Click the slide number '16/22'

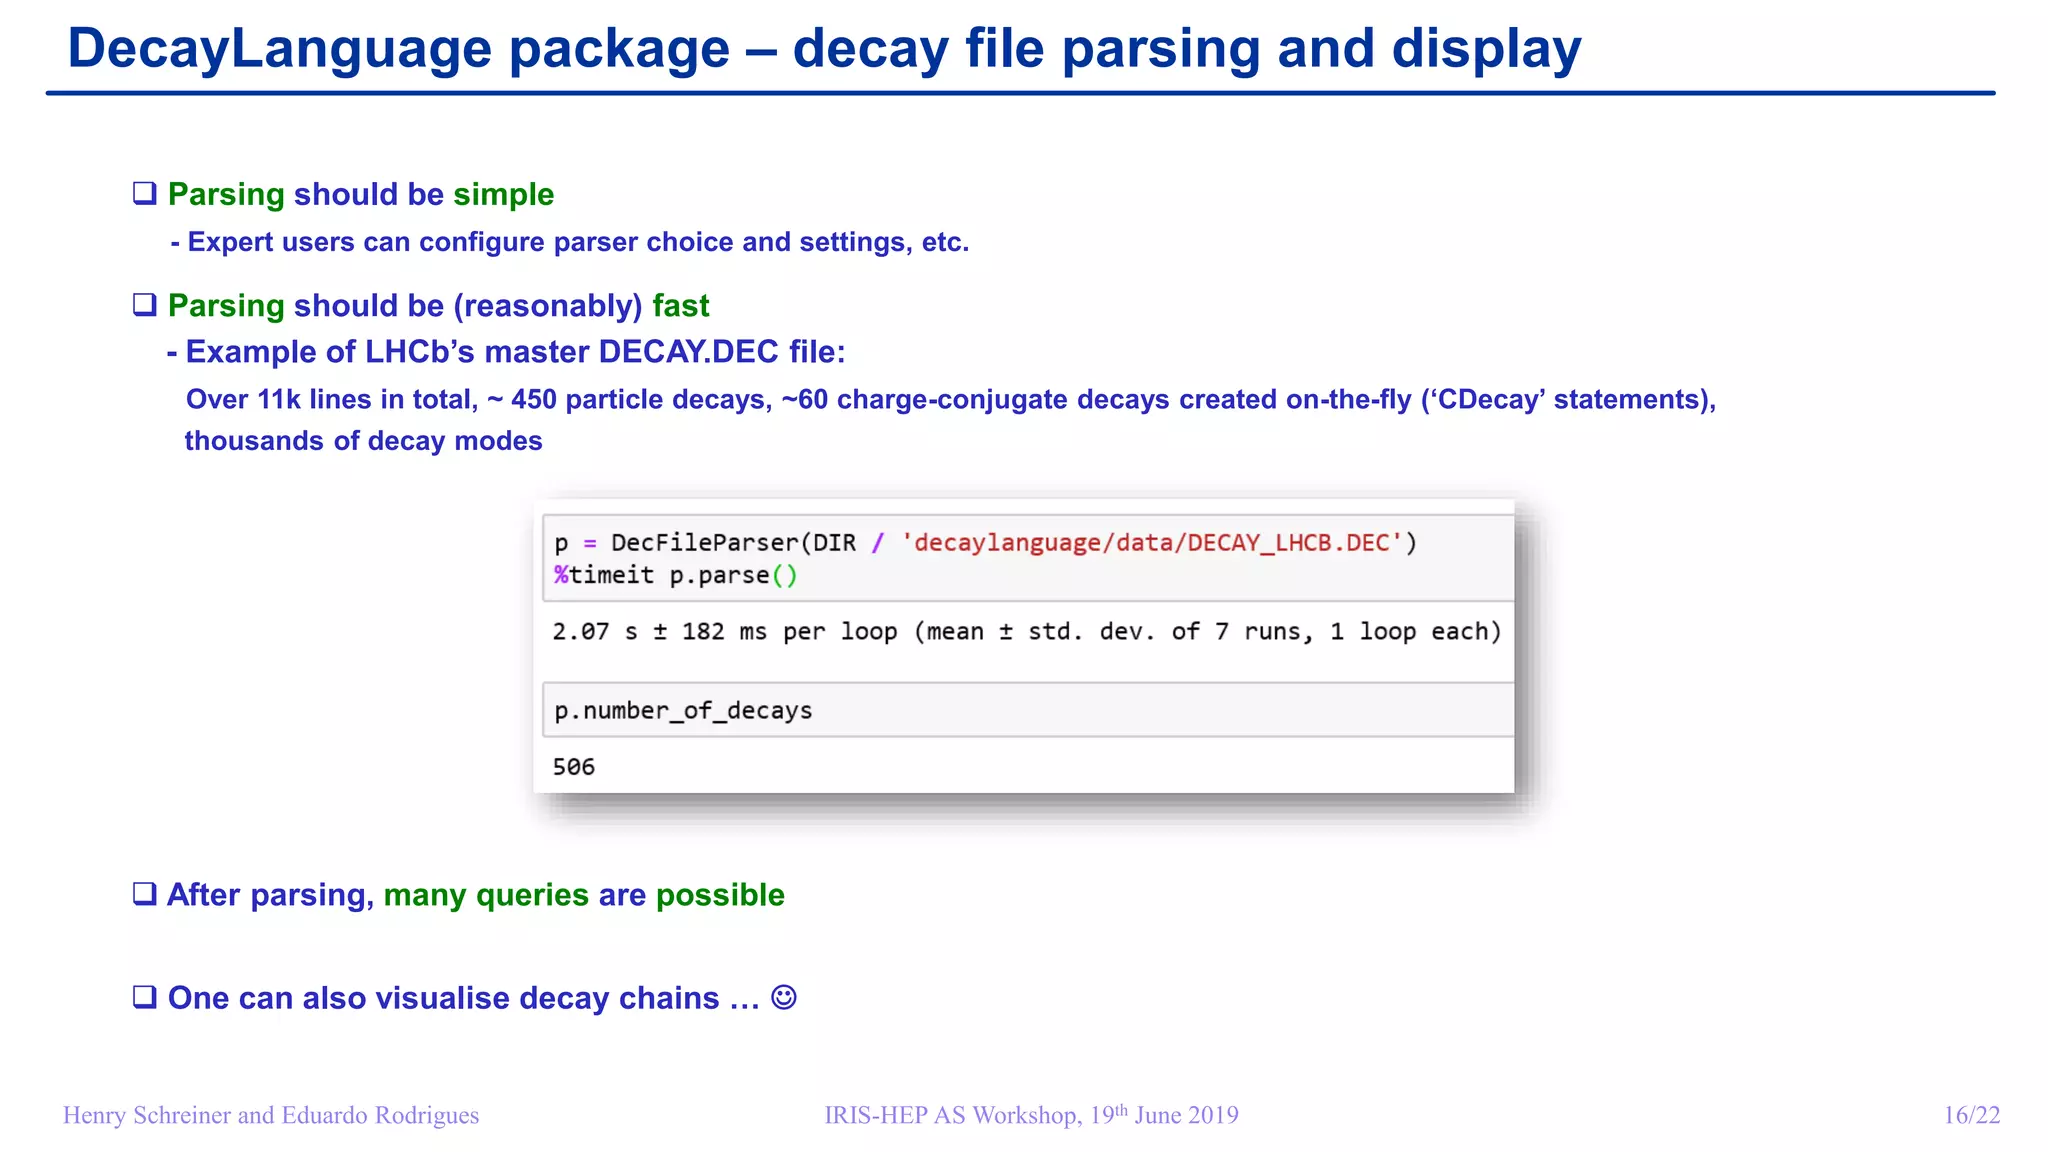(1972, 1115)
